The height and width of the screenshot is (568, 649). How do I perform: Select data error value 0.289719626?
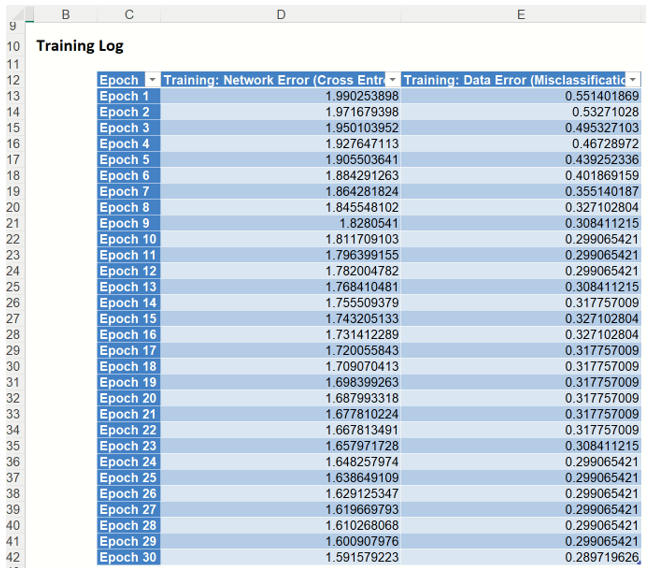click(x=521, y=557)
